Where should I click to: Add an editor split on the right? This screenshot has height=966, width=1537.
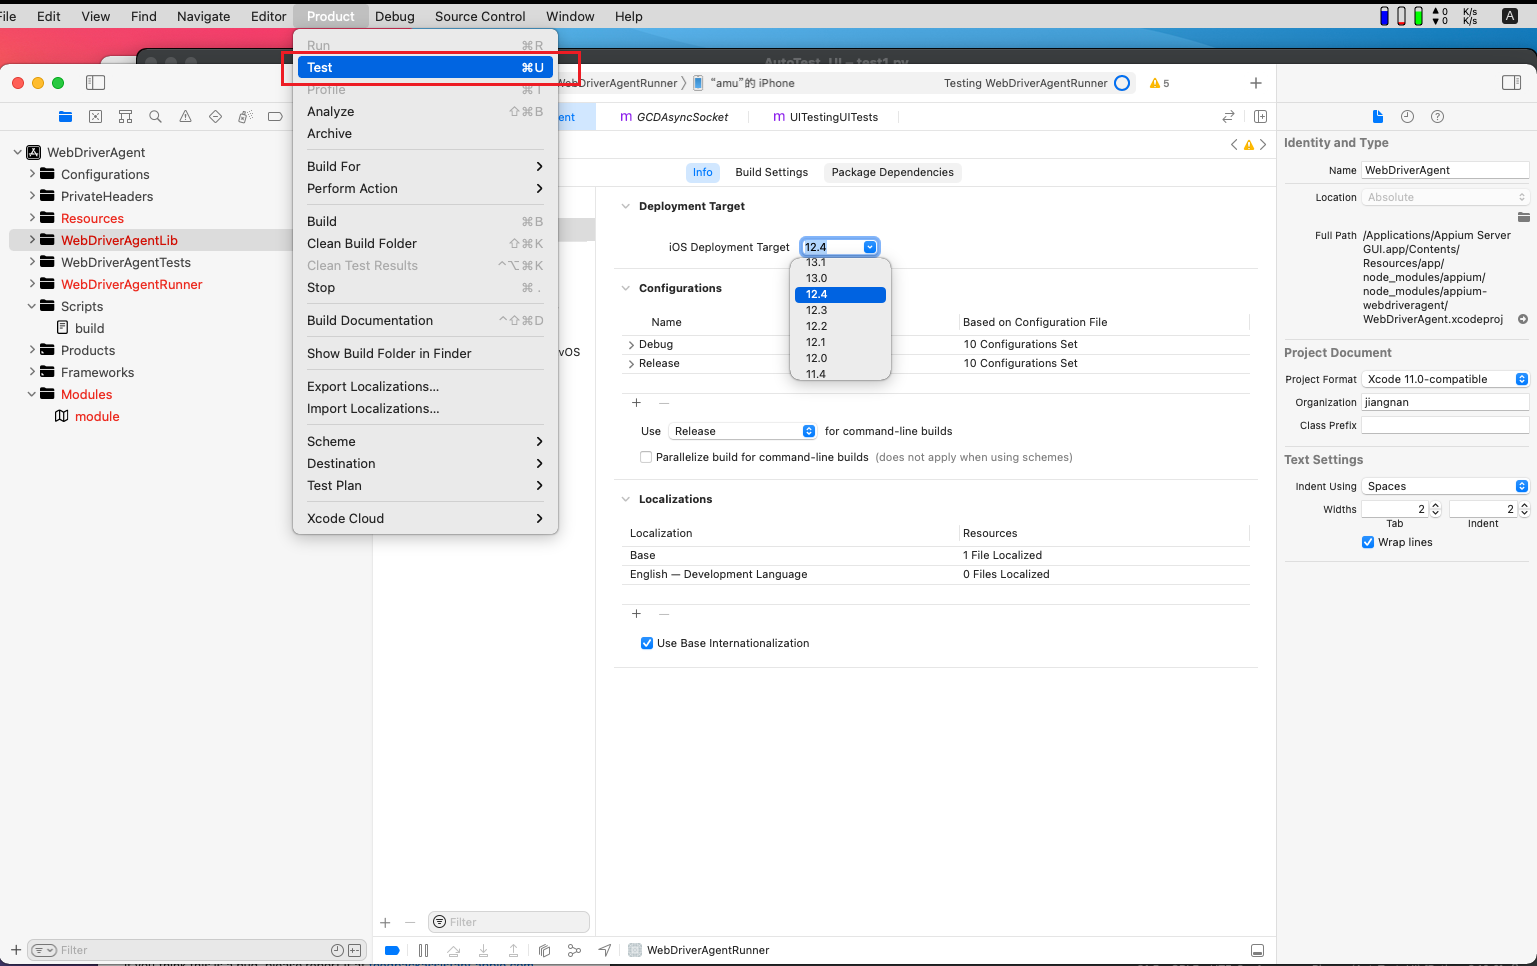coord(1260,117)
